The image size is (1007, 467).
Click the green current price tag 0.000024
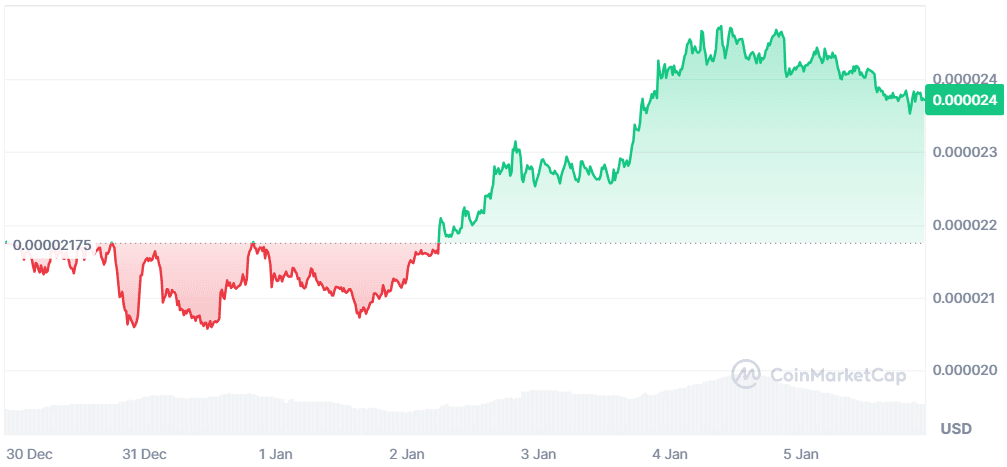[962, 100]
